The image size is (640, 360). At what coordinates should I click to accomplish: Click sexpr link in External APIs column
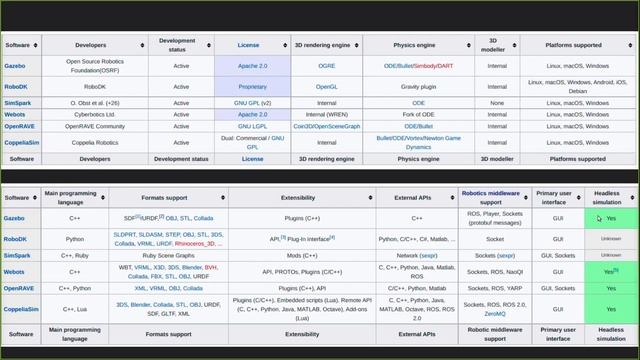click(428, 256)
